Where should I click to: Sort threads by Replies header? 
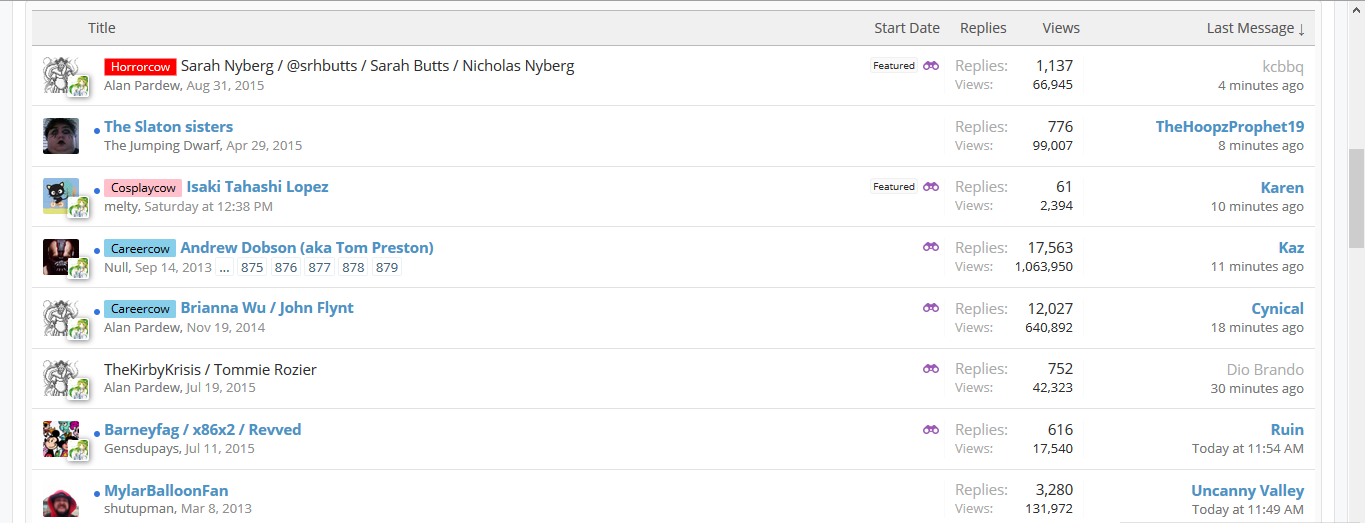point(983,28)
